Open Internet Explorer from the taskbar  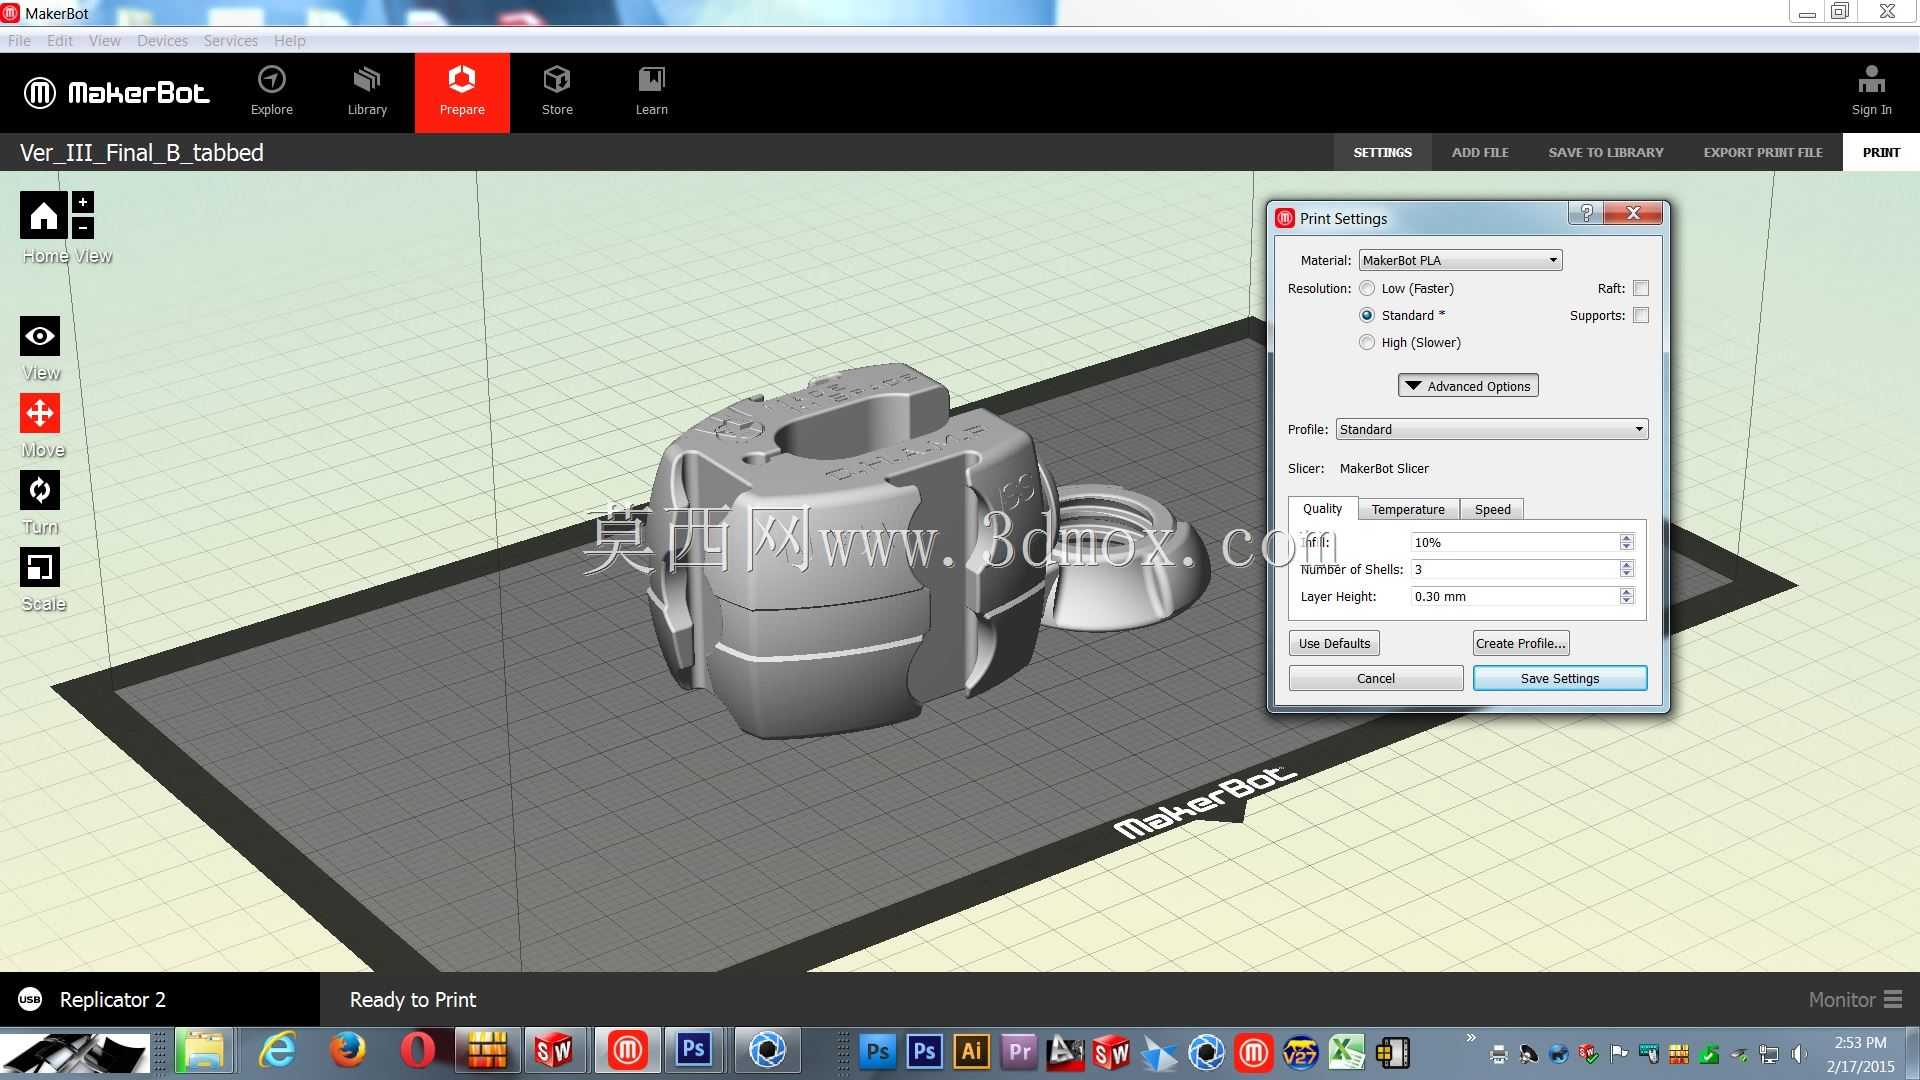277,1051
